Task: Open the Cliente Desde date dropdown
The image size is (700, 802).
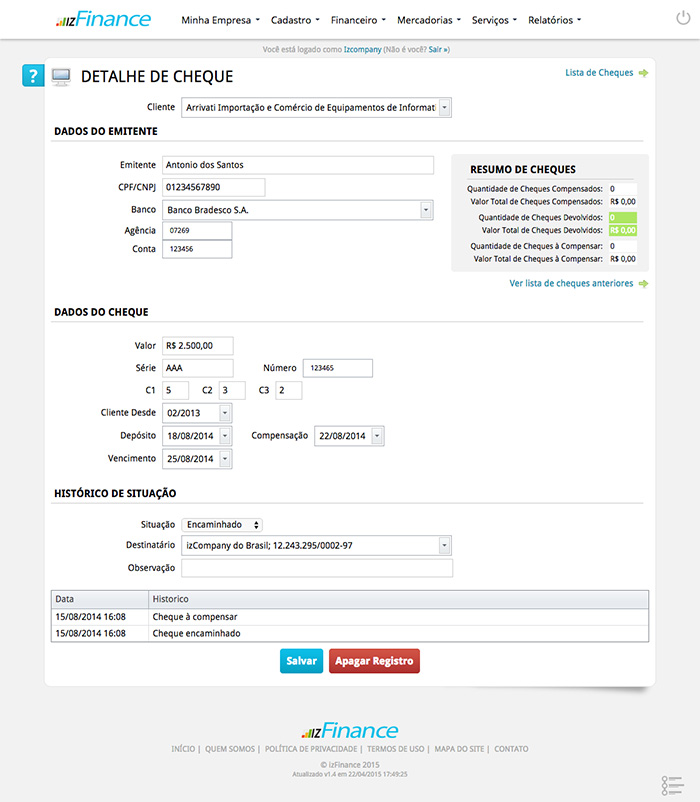Action: pos(225,412)
